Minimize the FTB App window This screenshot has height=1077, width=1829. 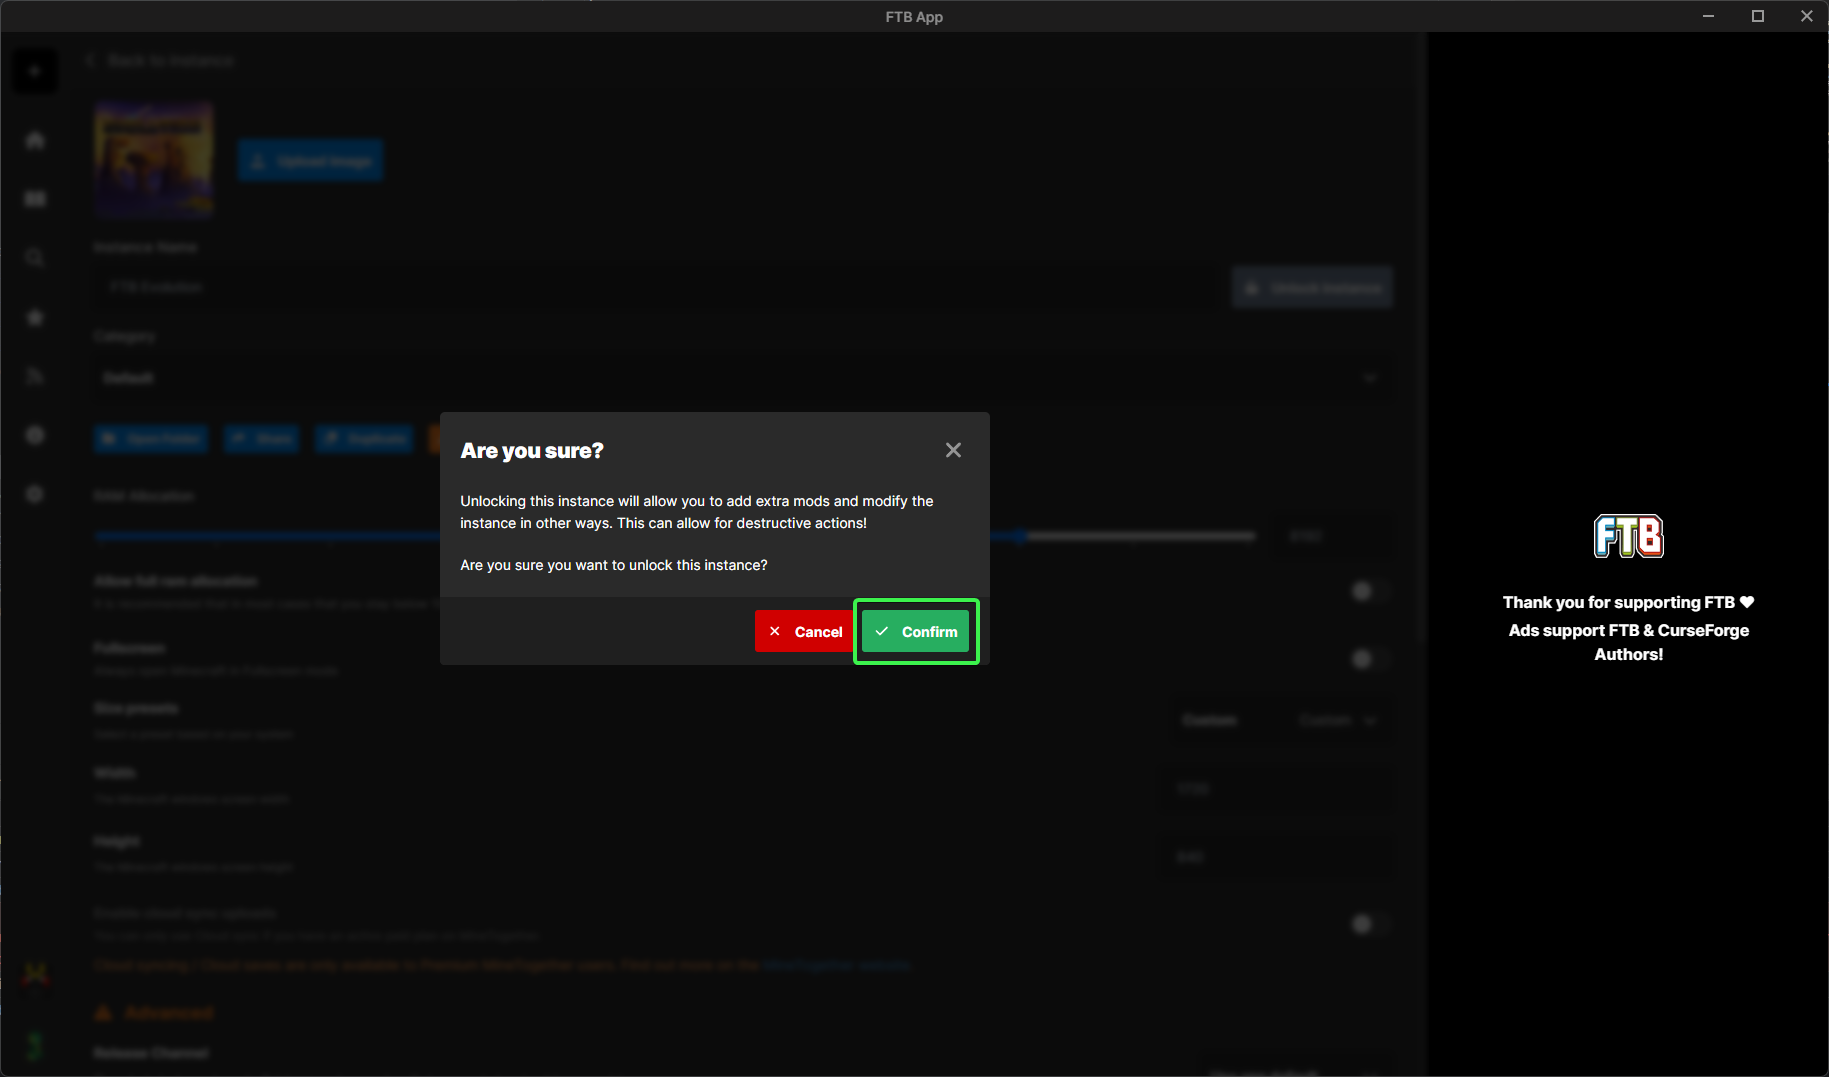[1709, 16]
